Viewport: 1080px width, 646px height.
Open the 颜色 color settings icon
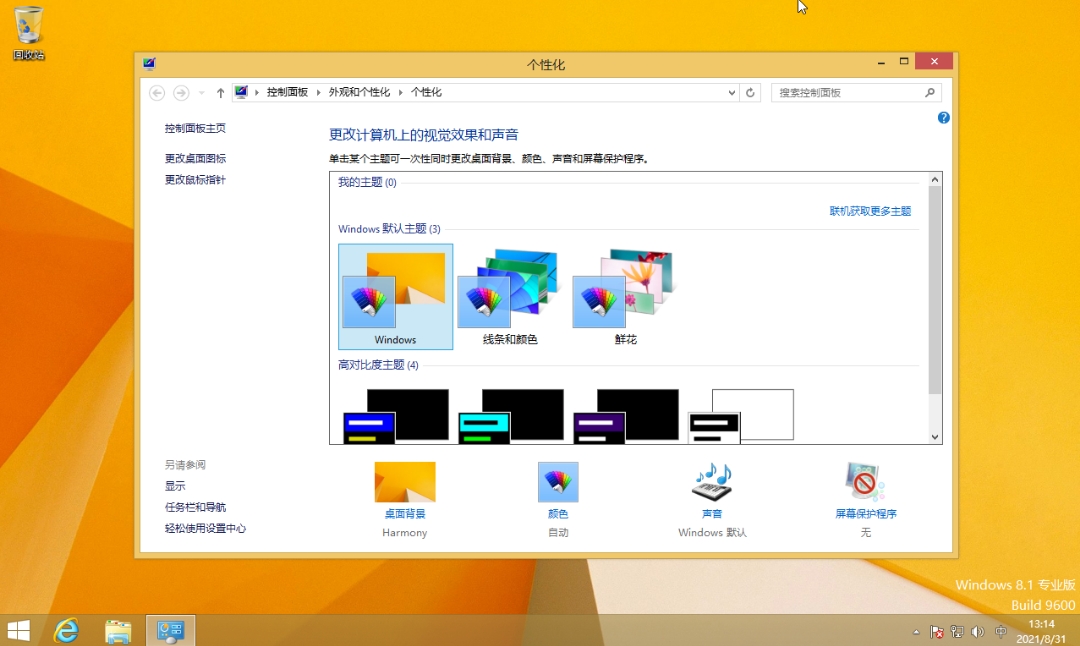coord(558,482)
